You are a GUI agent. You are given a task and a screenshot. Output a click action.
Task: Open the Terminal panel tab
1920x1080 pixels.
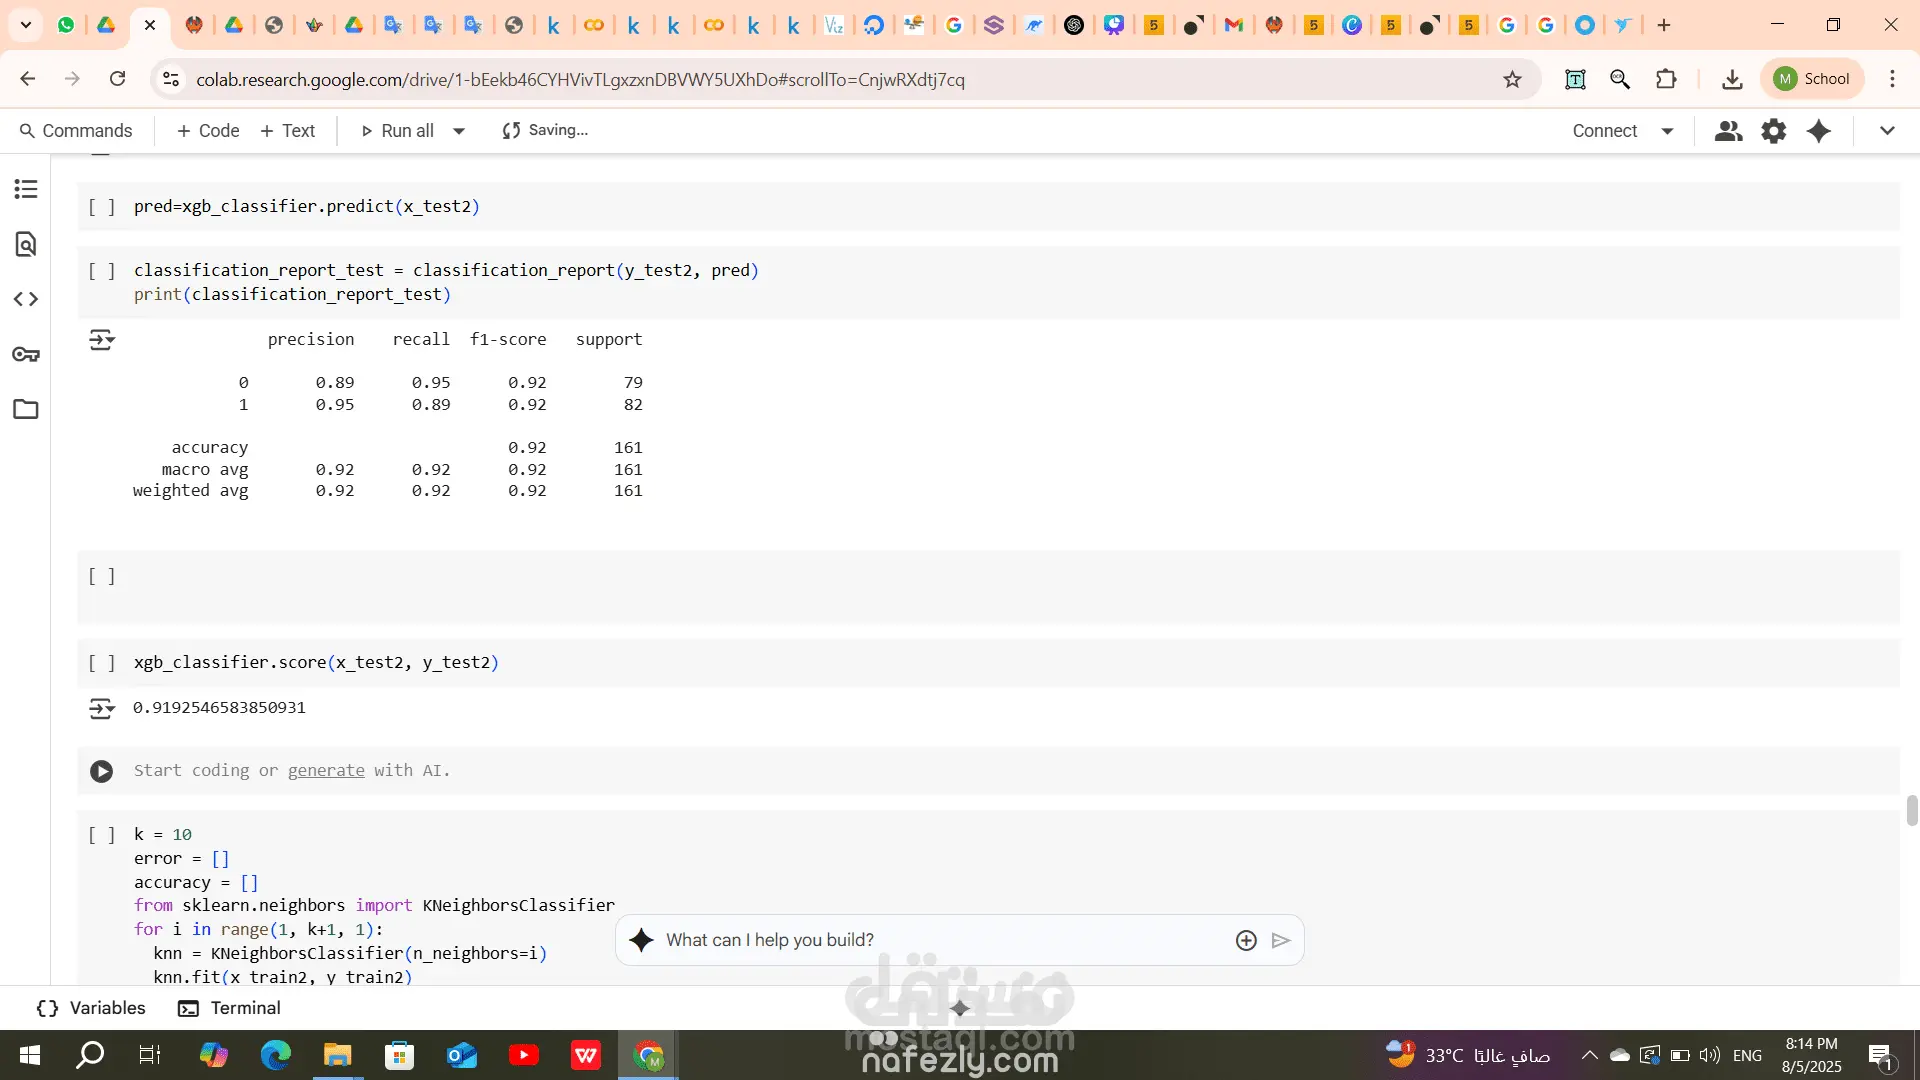pyautogui.click(x=229, y=1008)
